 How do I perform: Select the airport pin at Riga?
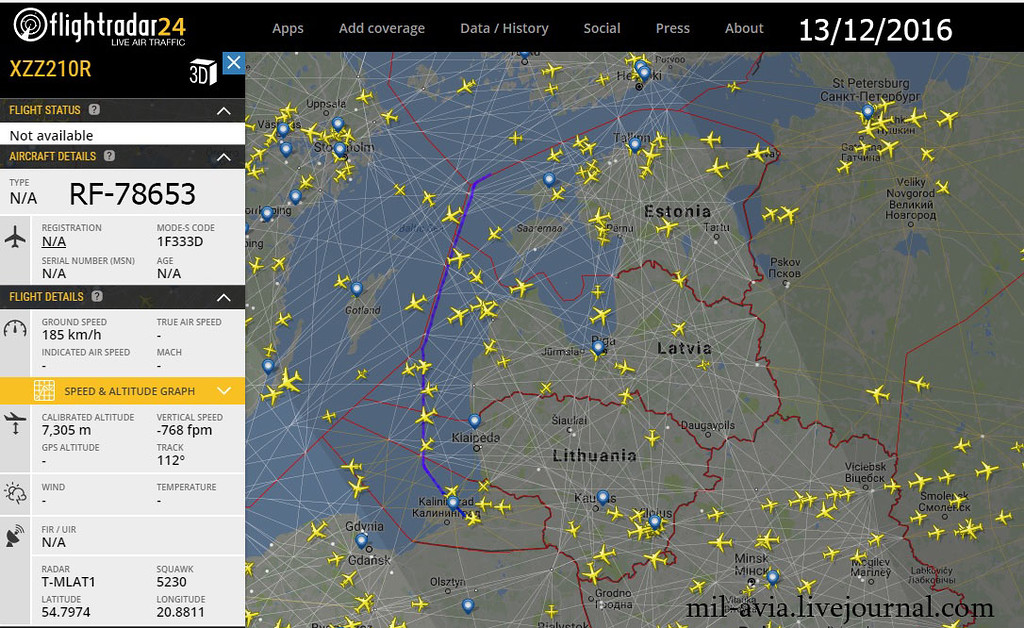pyautogui.click(x=597, y=347)
